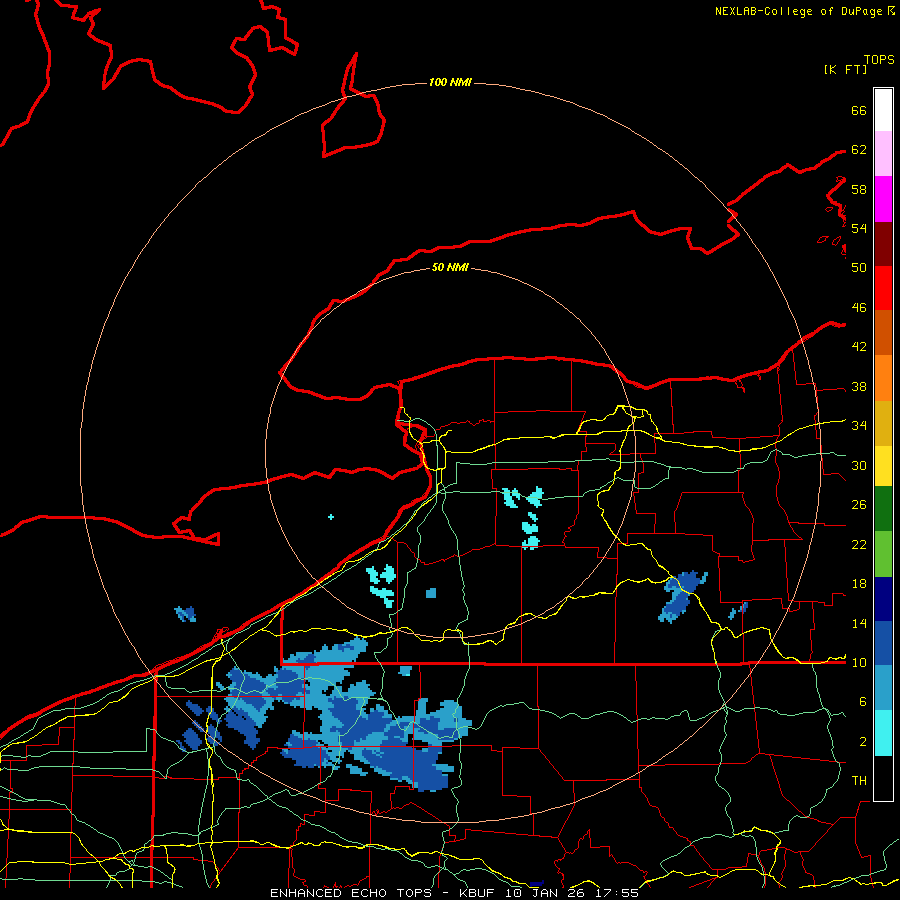This screenshot has height=900, width=900.
Task: Select the light steel-blue legend swatch
Action: 883,688
